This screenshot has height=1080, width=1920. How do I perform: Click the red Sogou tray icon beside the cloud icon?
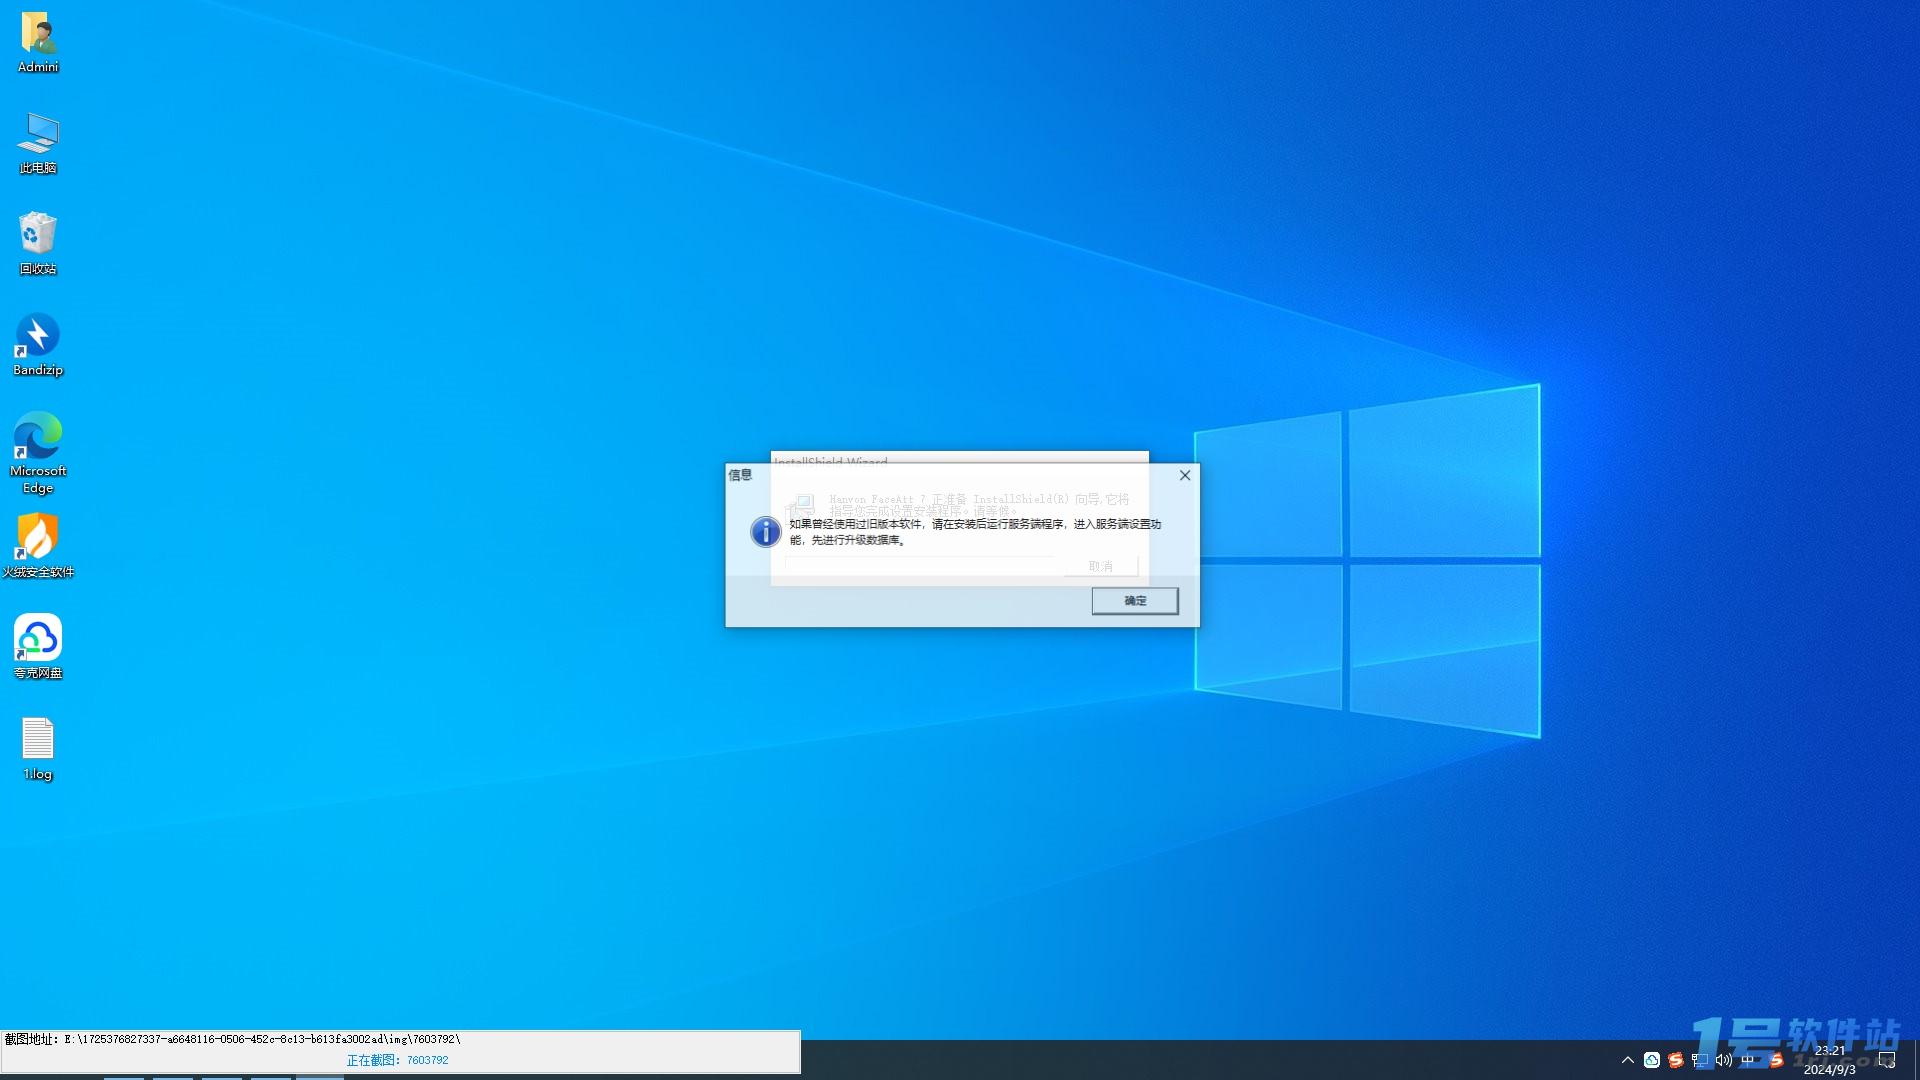[1676, 1060]
